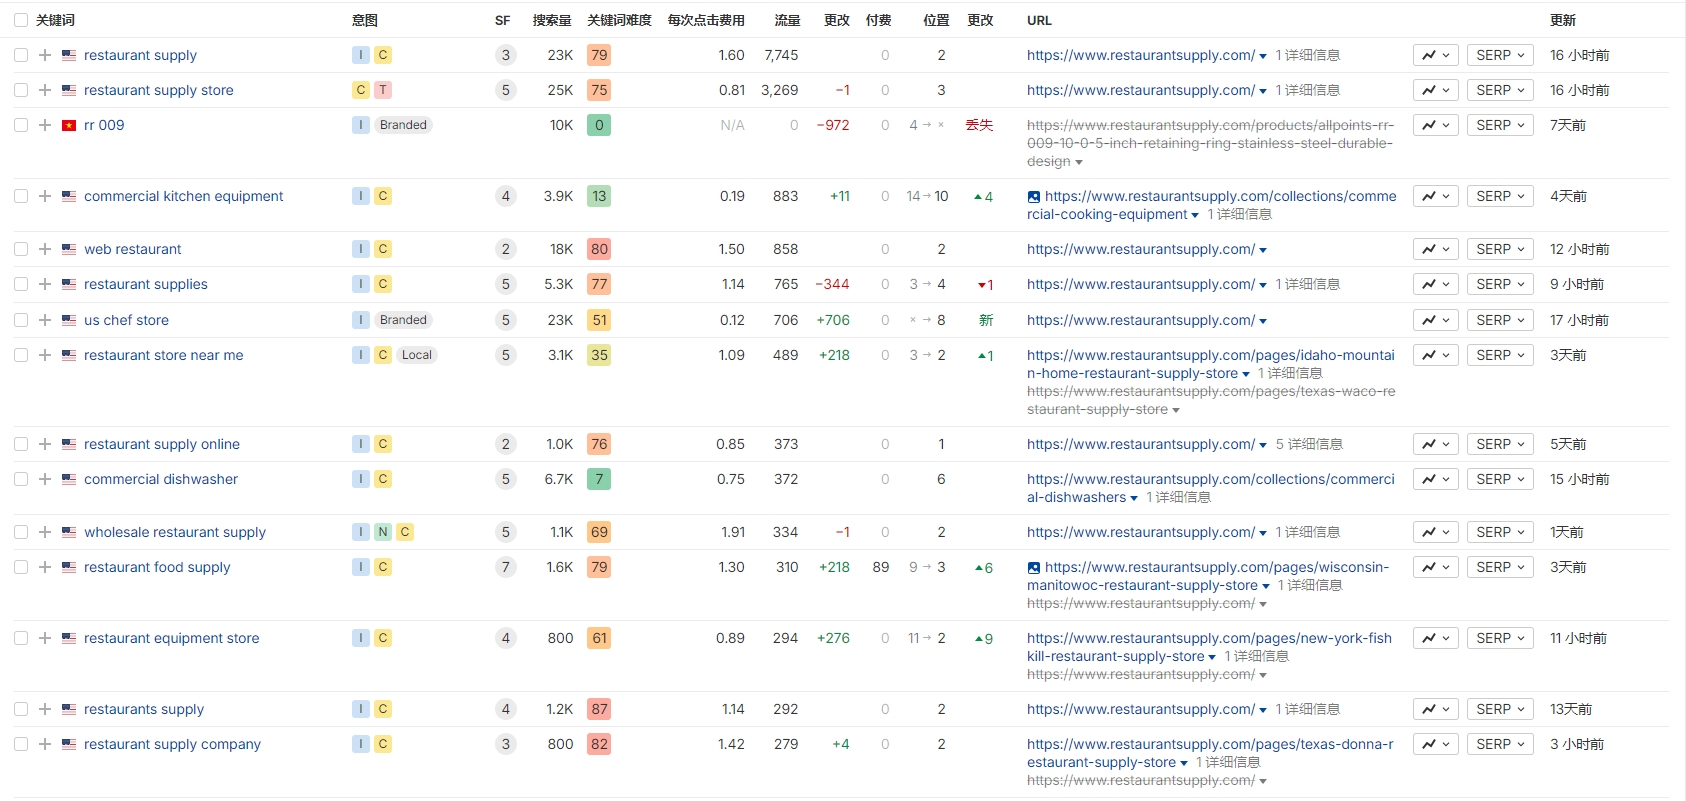Click the flag icon next to rr 009
1686x801 pixels.
pos(69,125)
